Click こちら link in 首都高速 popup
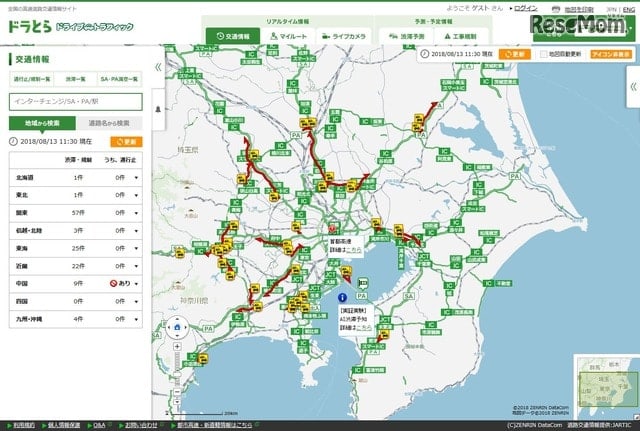This screenshot has height=431, width=640. [x=353, y=250]
